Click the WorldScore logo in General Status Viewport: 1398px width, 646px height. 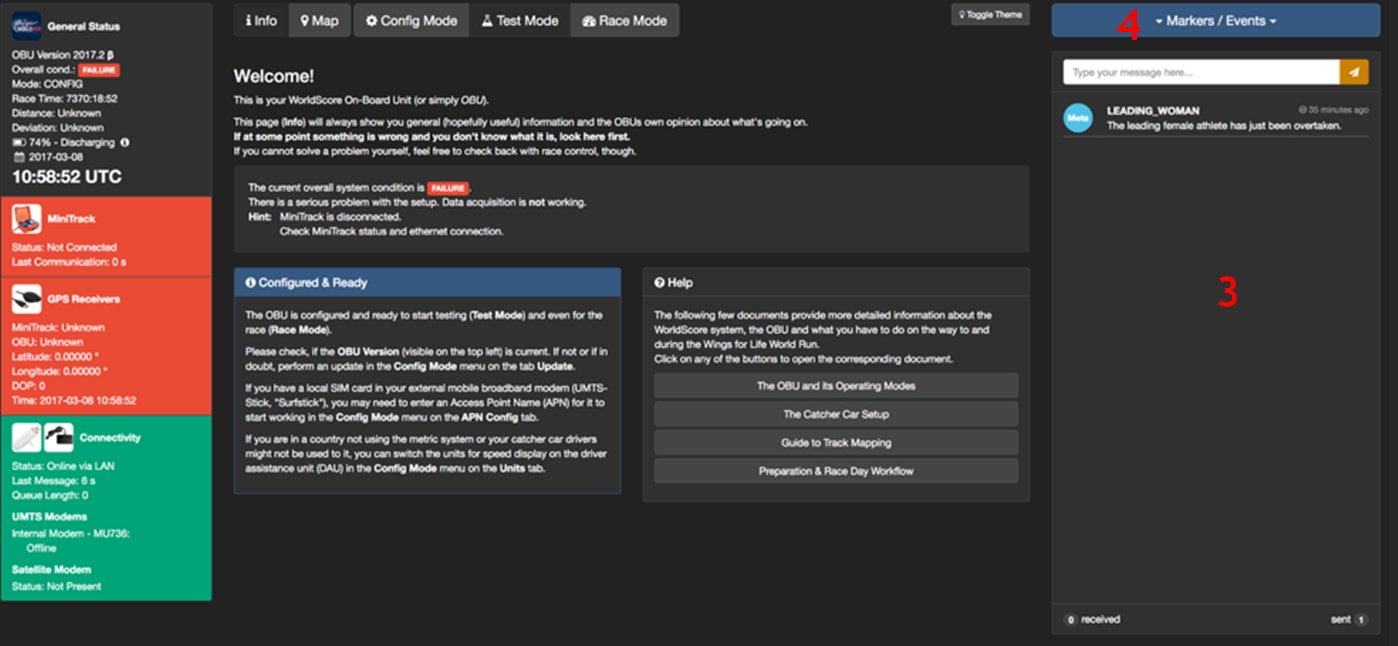coord(26,25)
